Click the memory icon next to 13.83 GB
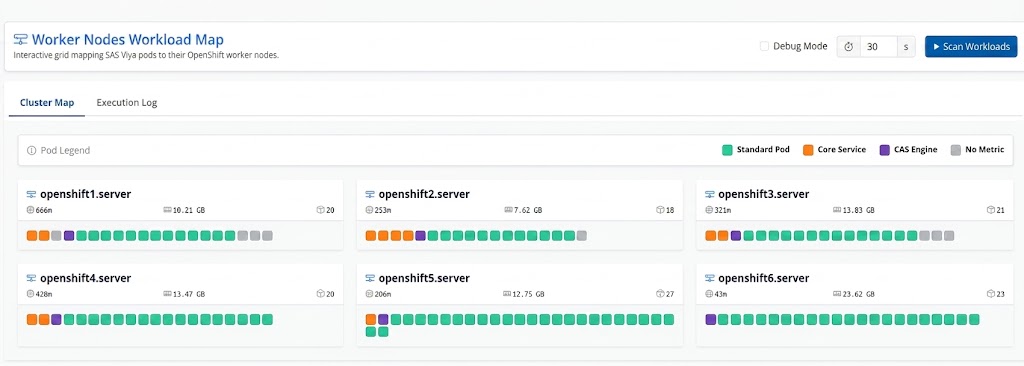This screenshot has height=366, width=1024. (x=837, y=210)
